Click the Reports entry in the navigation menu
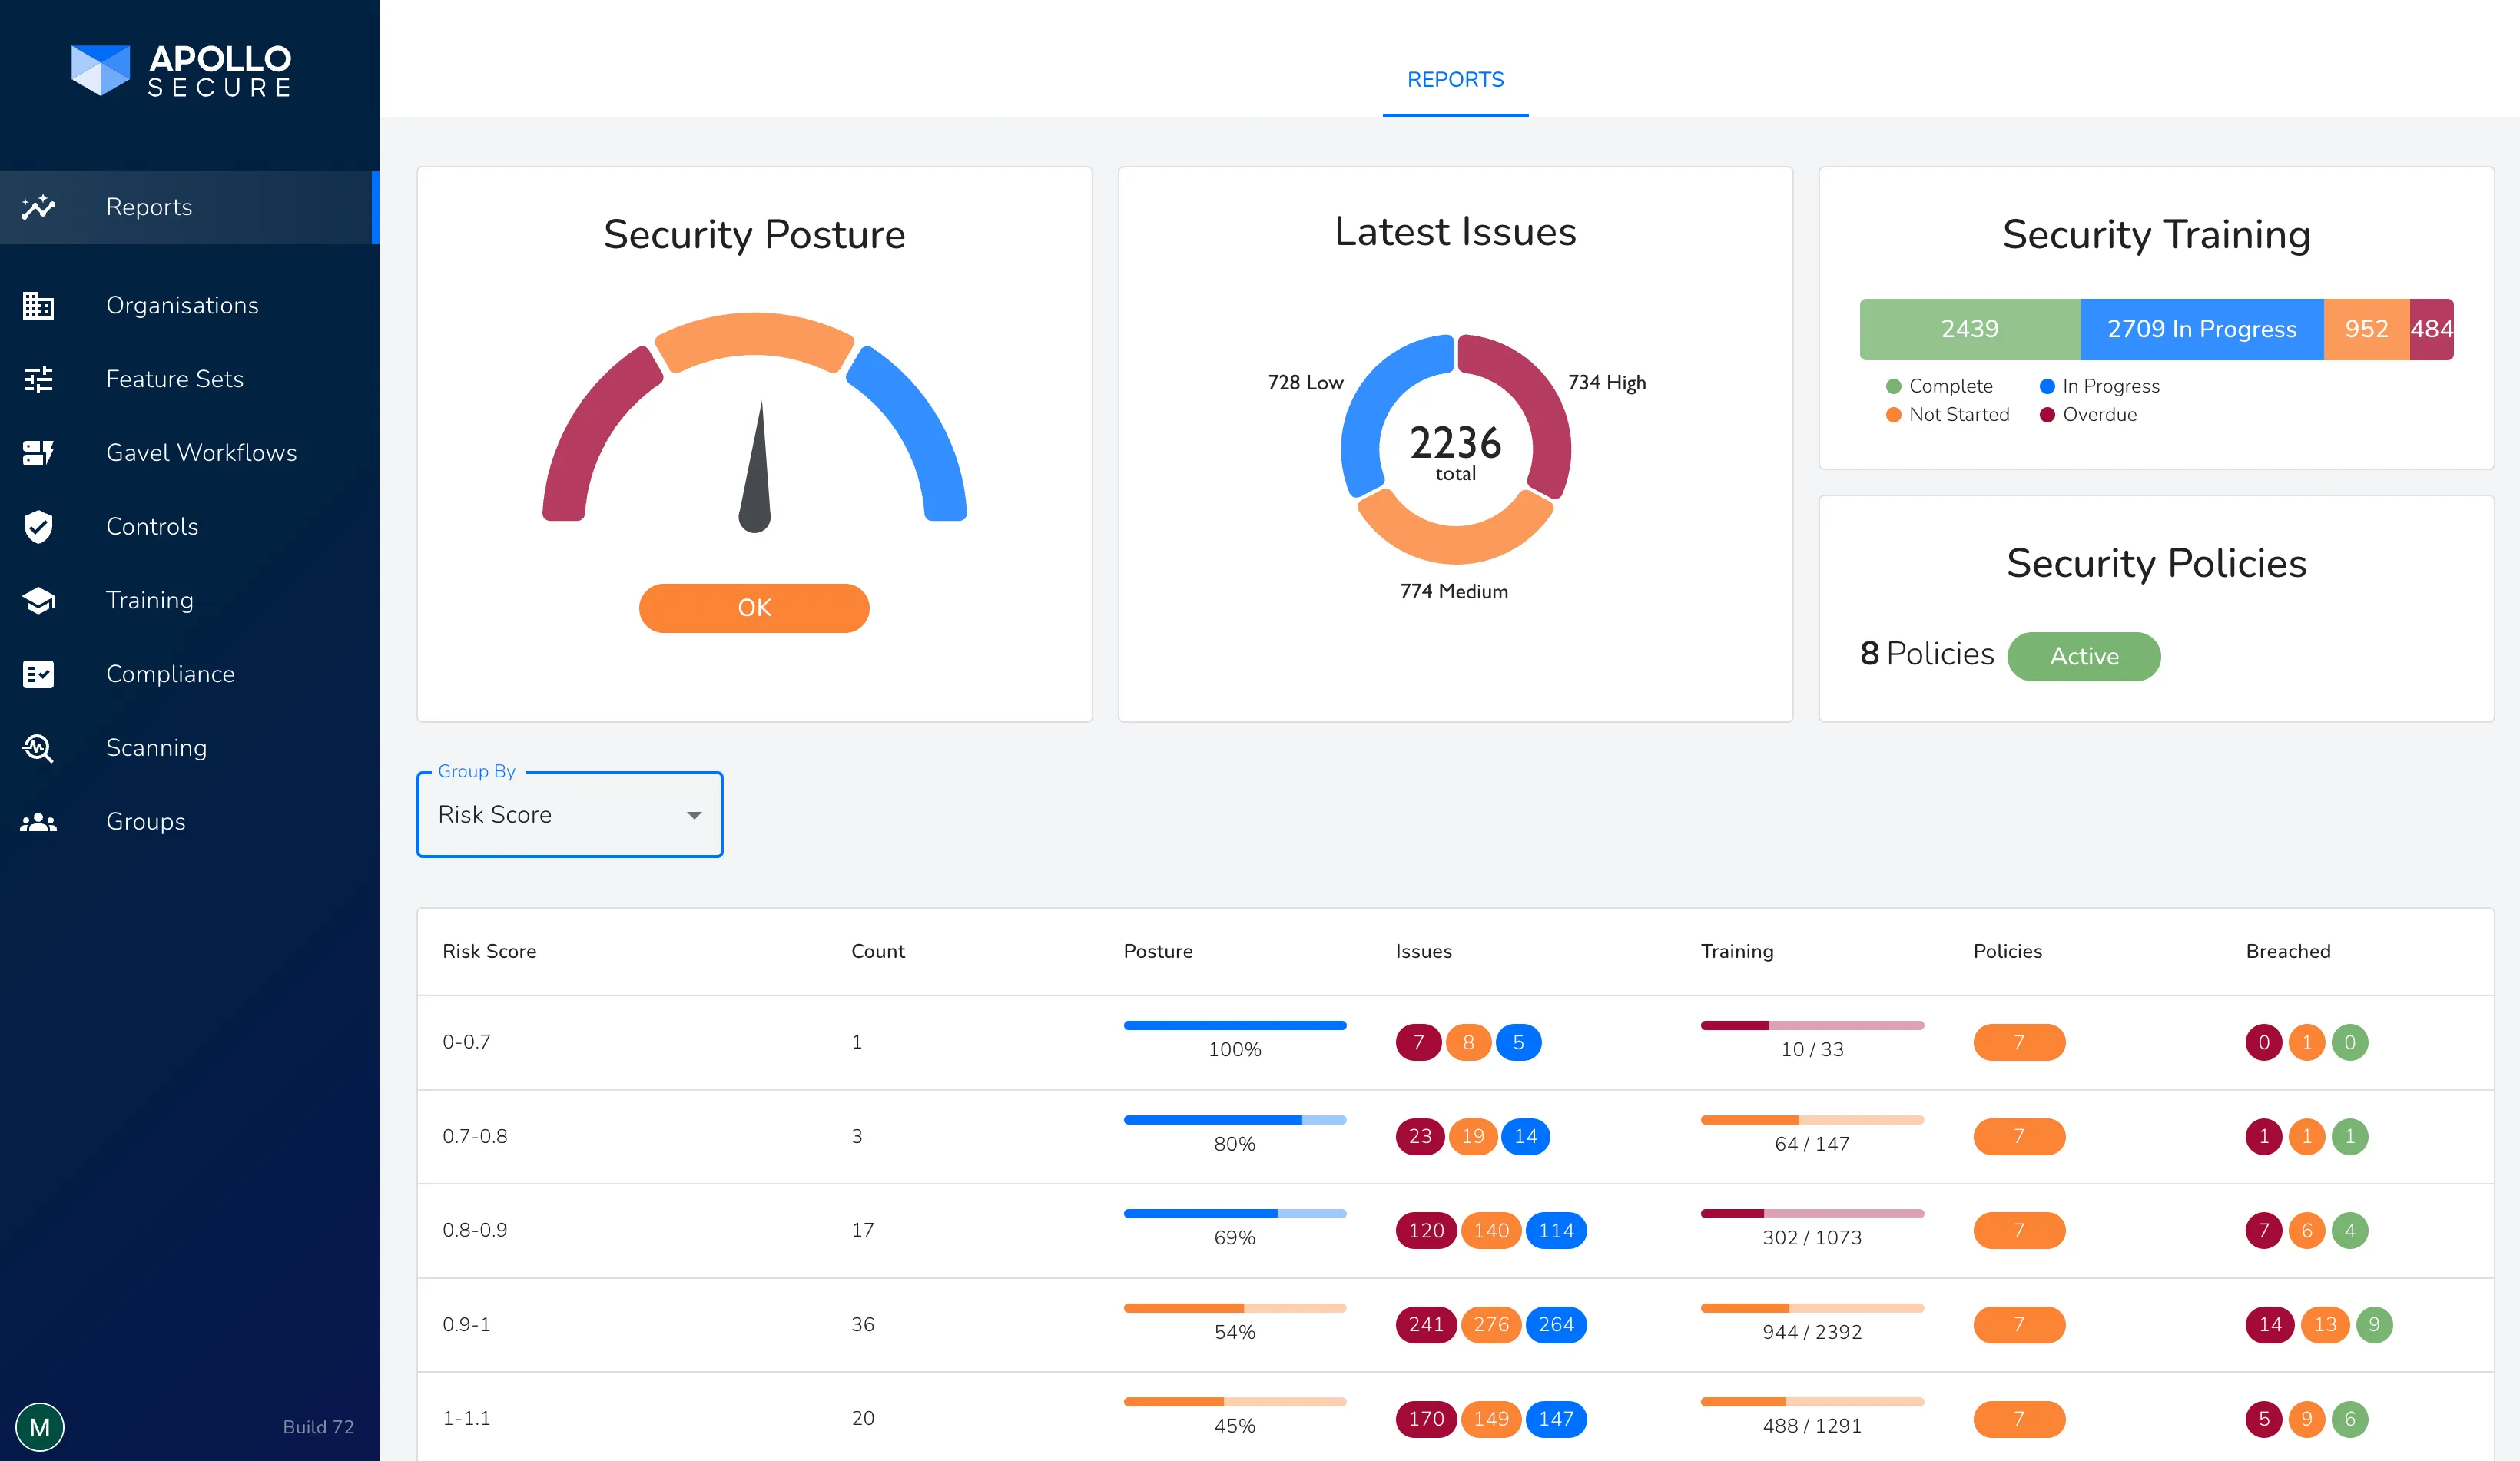Image resolution: width=2520 pixels, height=1461 pixels. click(x=148, y=207)
